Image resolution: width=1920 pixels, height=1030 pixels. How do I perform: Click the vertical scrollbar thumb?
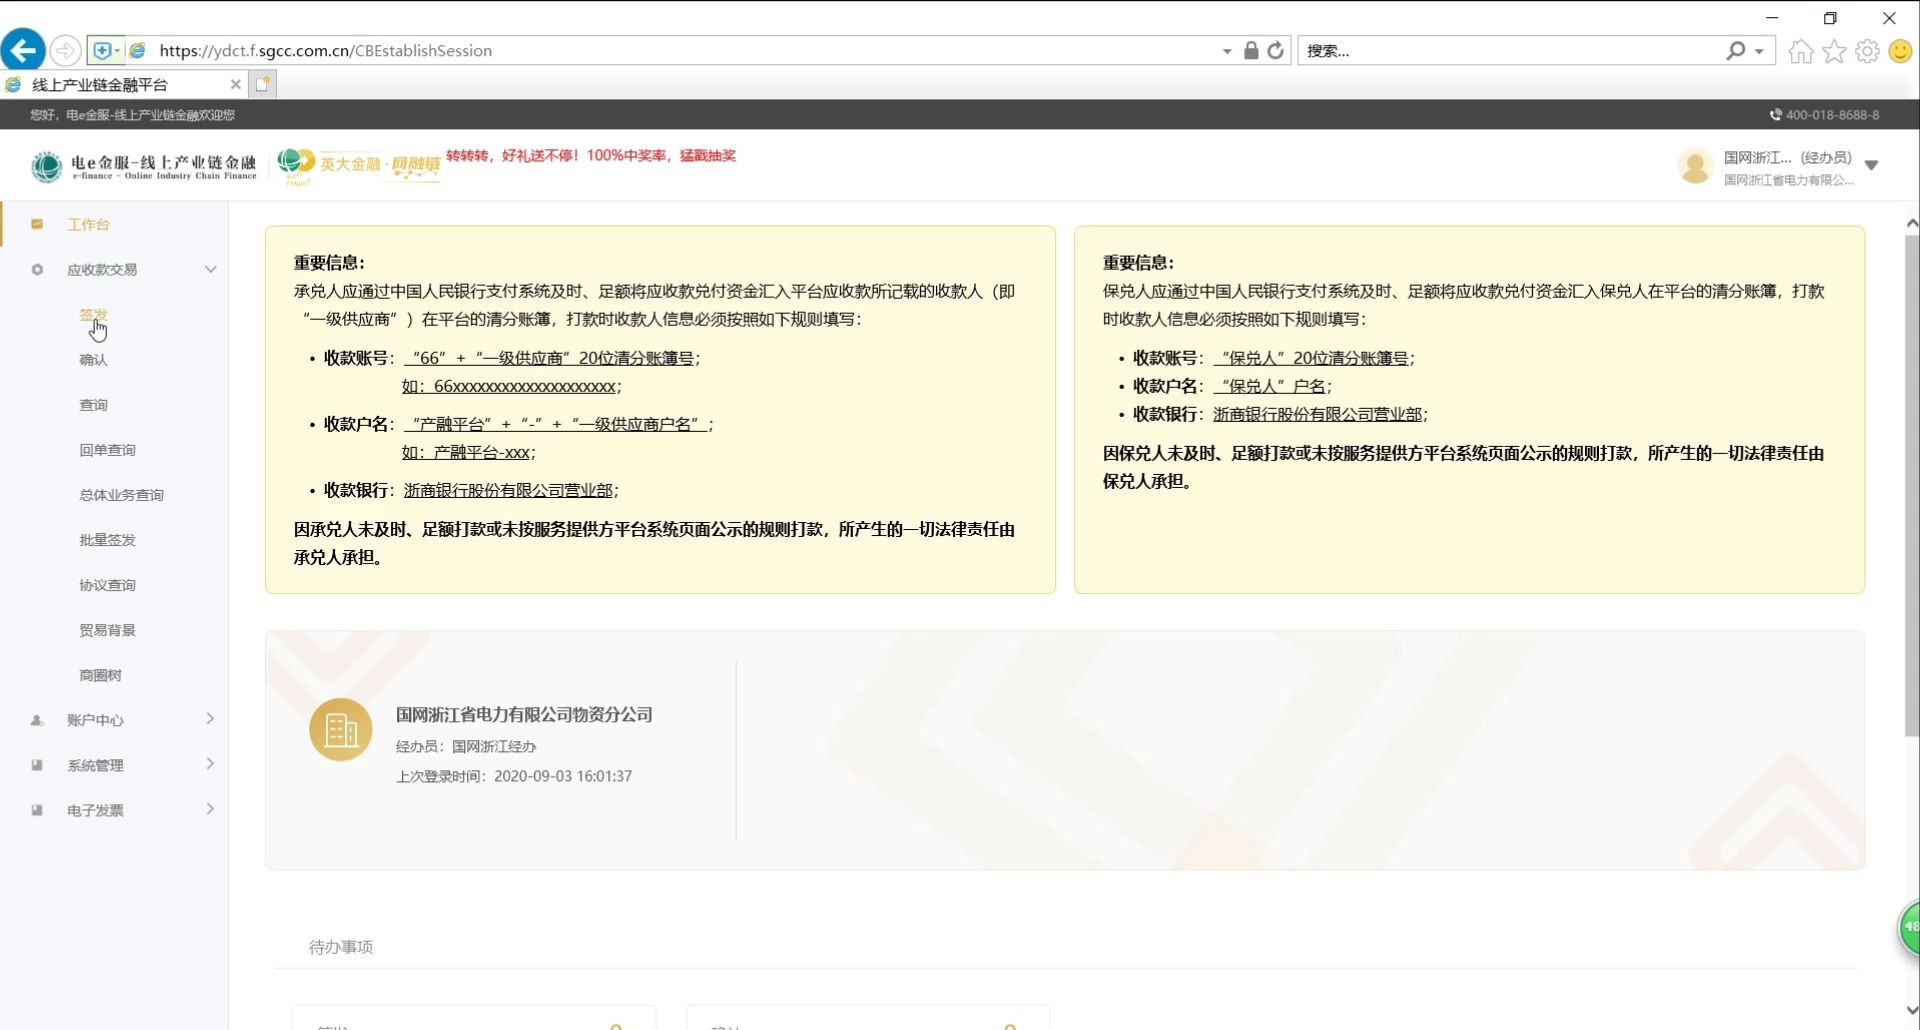click(x=1911, y=486)
